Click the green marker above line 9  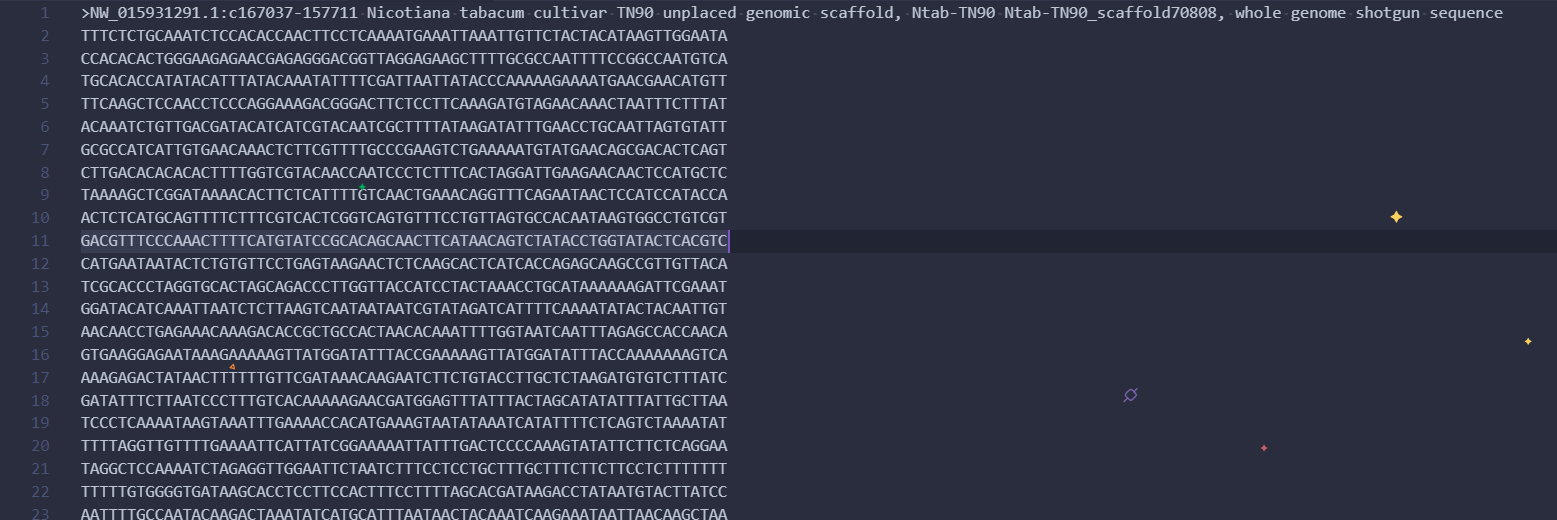pos(362,187)
